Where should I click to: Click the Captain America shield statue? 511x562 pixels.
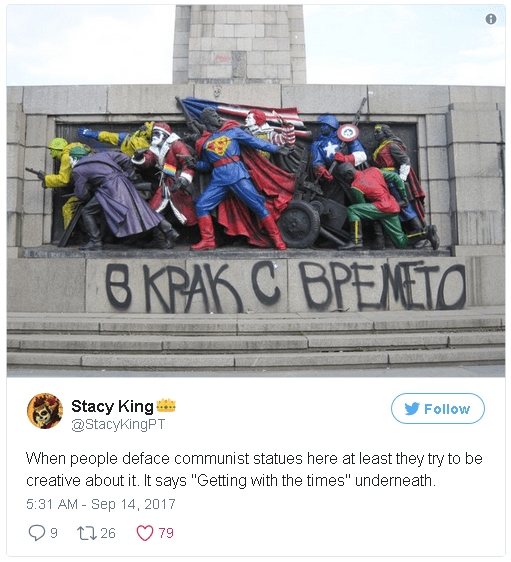pyautogui.click(x=348, y=133)
